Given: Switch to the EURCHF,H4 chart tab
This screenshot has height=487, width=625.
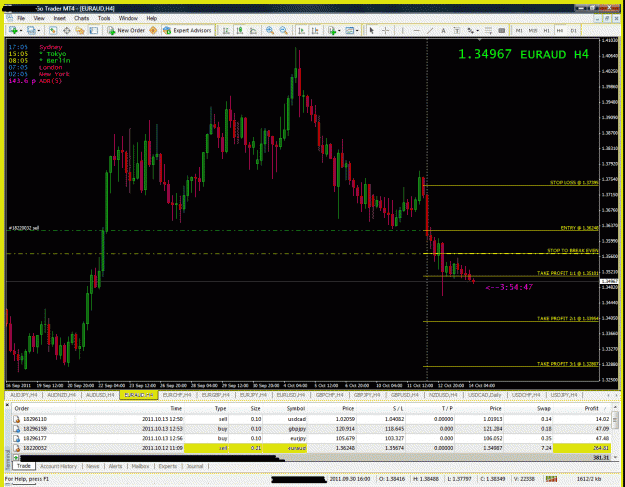Looking at the screenshot, I should click(x=177, y=395).
